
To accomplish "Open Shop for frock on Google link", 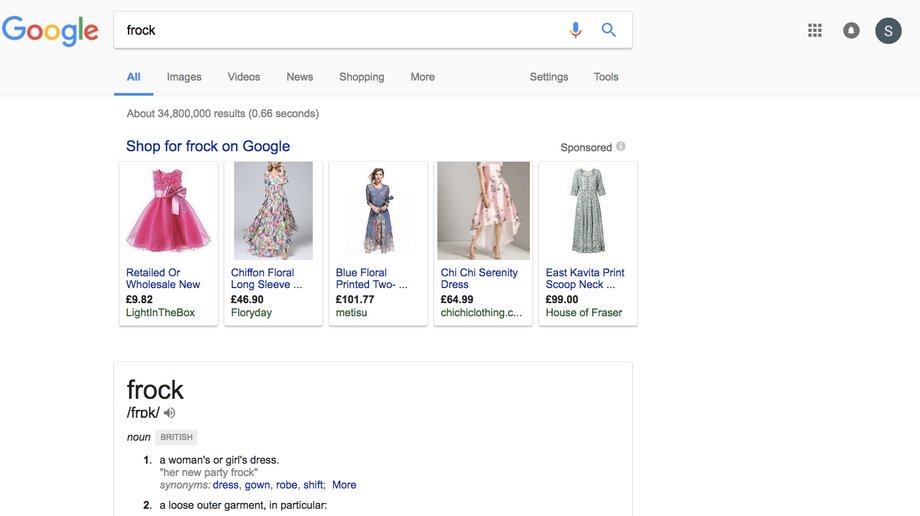I will (208, 146).
